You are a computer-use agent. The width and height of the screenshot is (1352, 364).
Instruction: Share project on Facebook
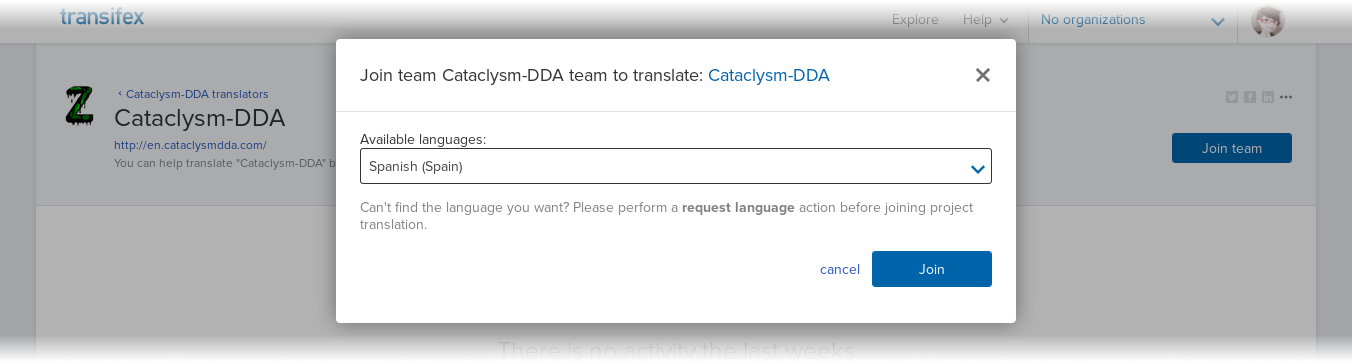coord(1250,97)
